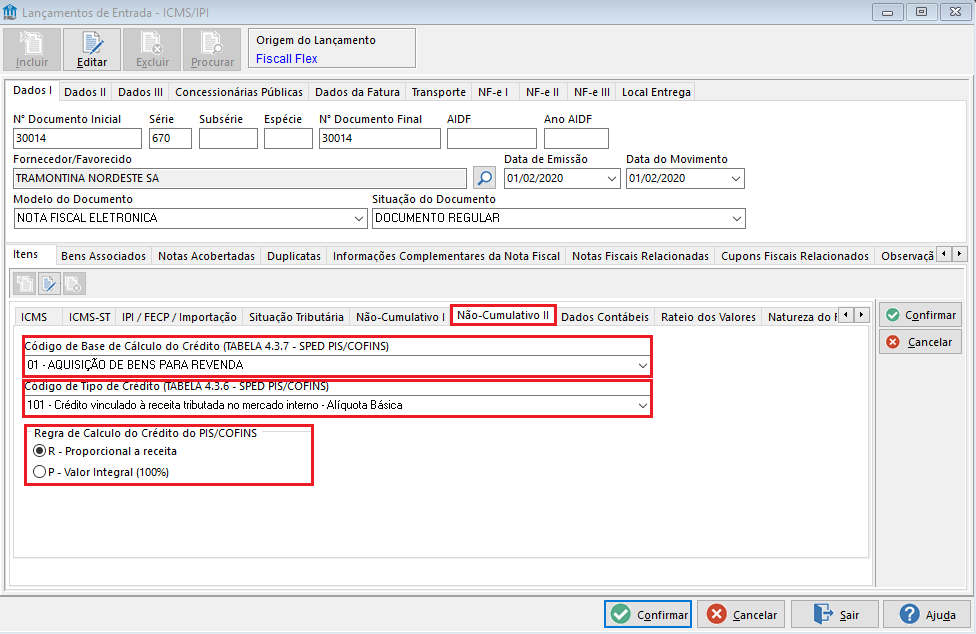Expand Código de Base de Cálculo dropdown

(642, 365)
